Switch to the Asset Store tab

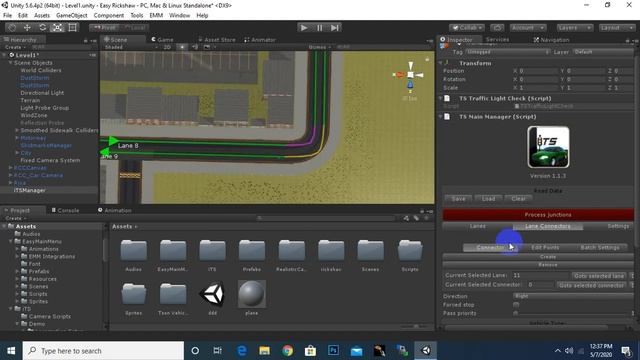(x=217, y=40)
